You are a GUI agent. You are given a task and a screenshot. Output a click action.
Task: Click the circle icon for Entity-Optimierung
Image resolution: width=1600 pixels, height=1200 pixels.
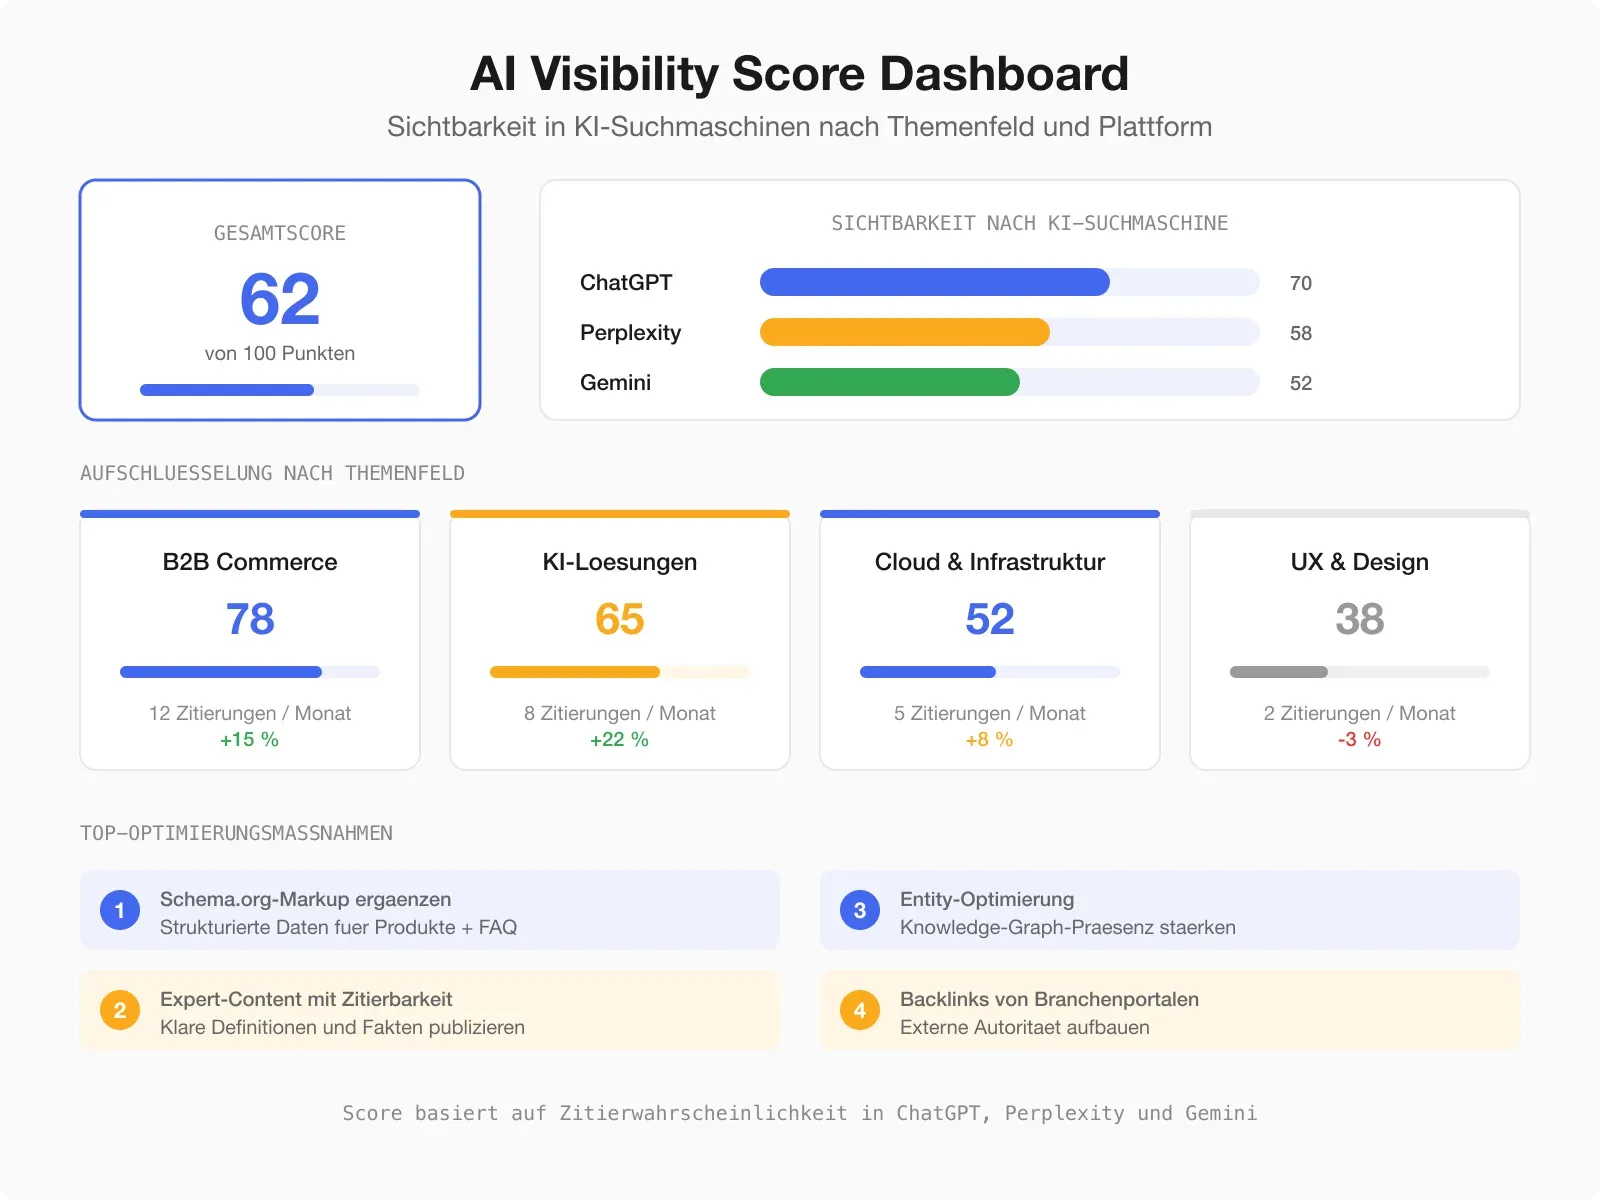point(859,910)
